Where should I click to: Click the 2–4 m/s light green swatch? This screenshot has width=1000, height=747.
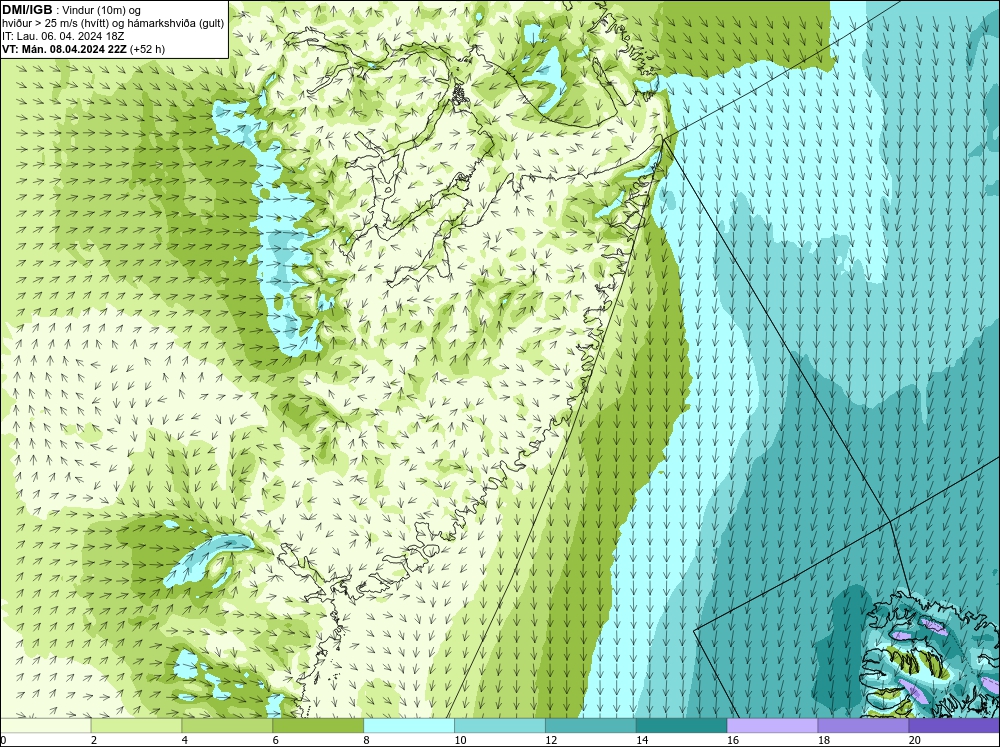(136, 726)
